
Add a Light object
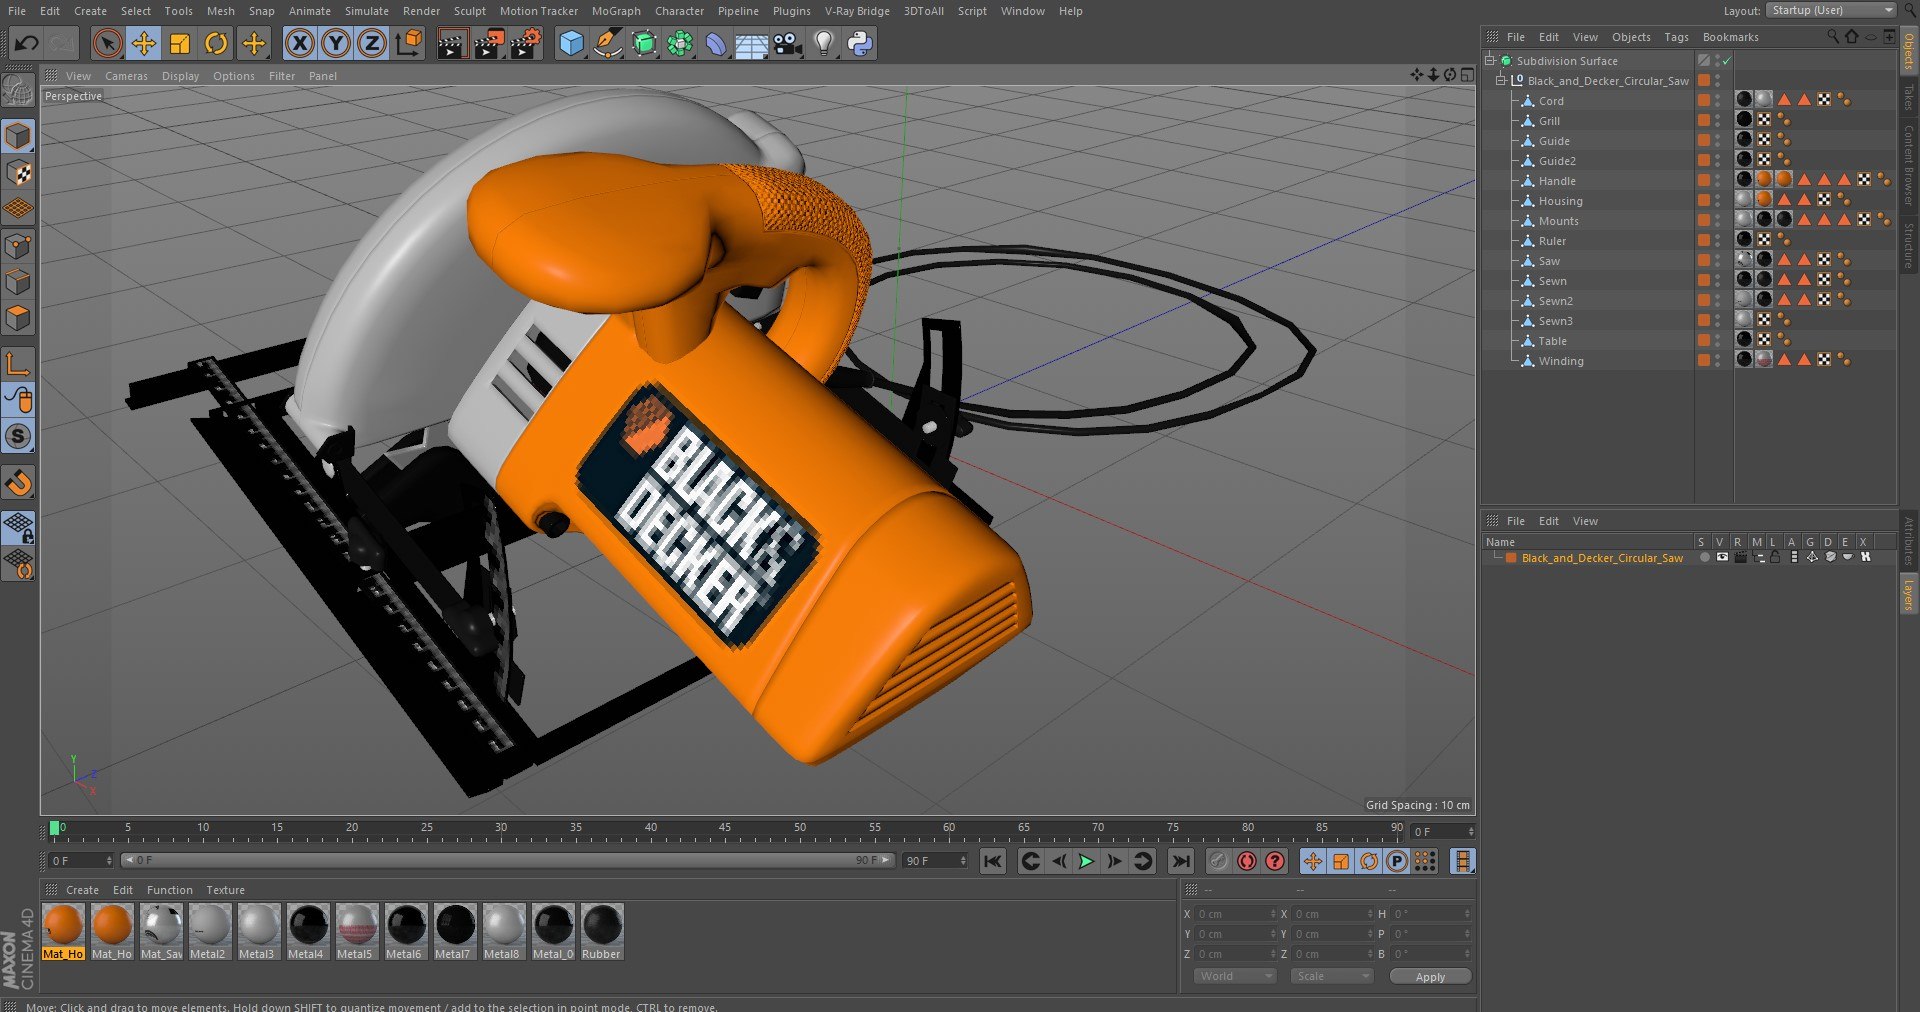click(824, 43)
